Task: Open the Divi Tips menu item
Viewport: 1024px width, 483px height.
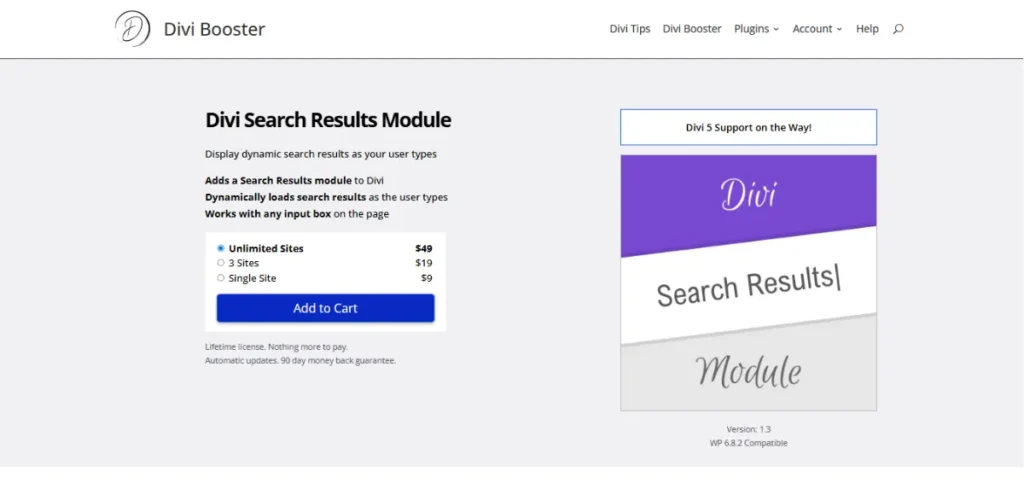Action: 630,29
